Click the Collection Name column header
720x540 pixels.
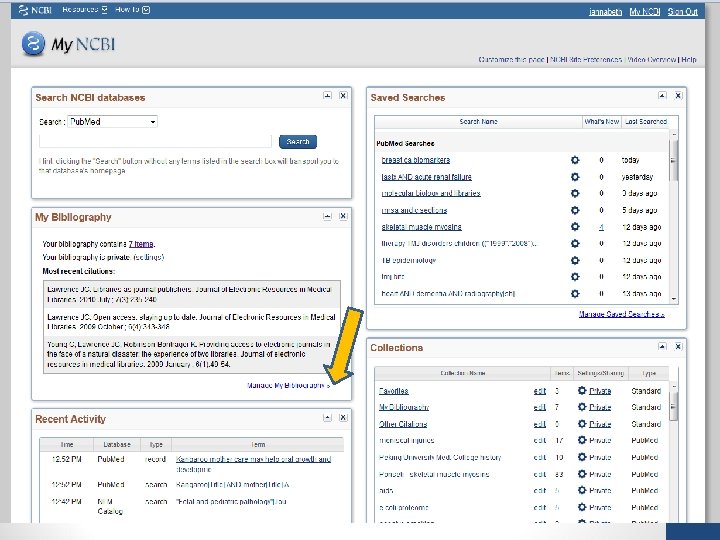click(462, 373)
